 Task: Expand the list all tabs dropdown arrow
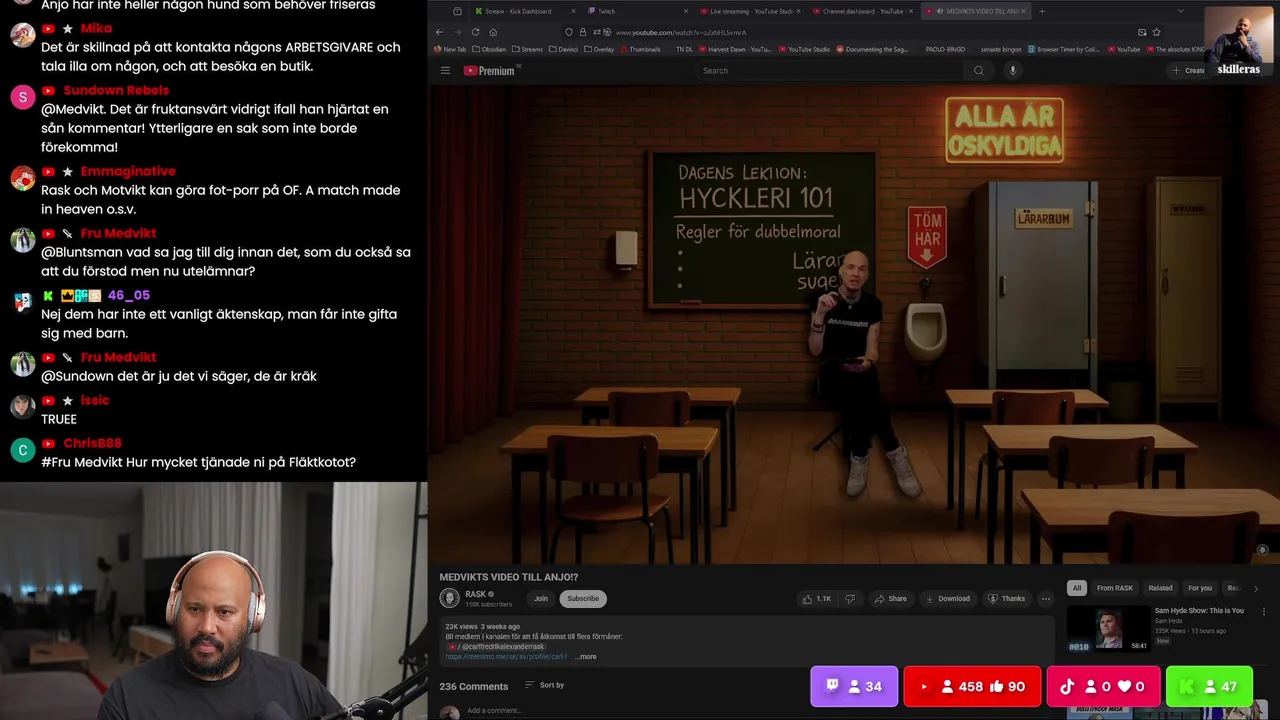tap(1181, 11)
